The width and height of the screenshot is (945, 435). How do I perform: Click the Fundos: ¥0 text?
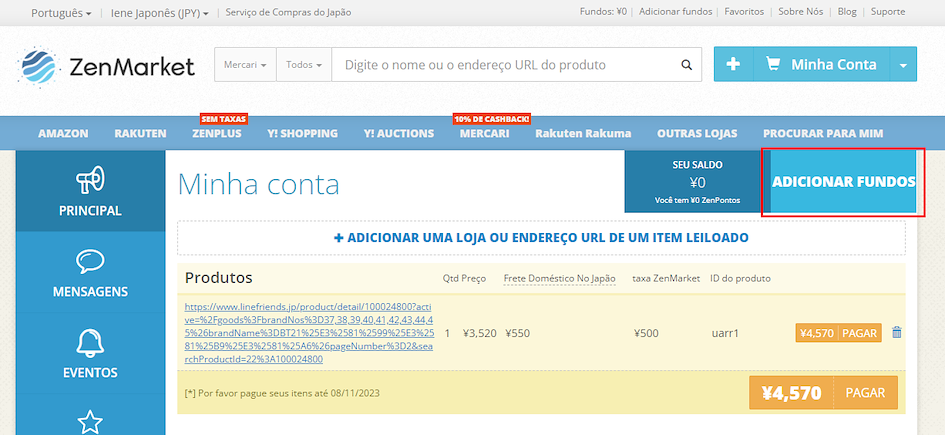[x=603, y=11]
